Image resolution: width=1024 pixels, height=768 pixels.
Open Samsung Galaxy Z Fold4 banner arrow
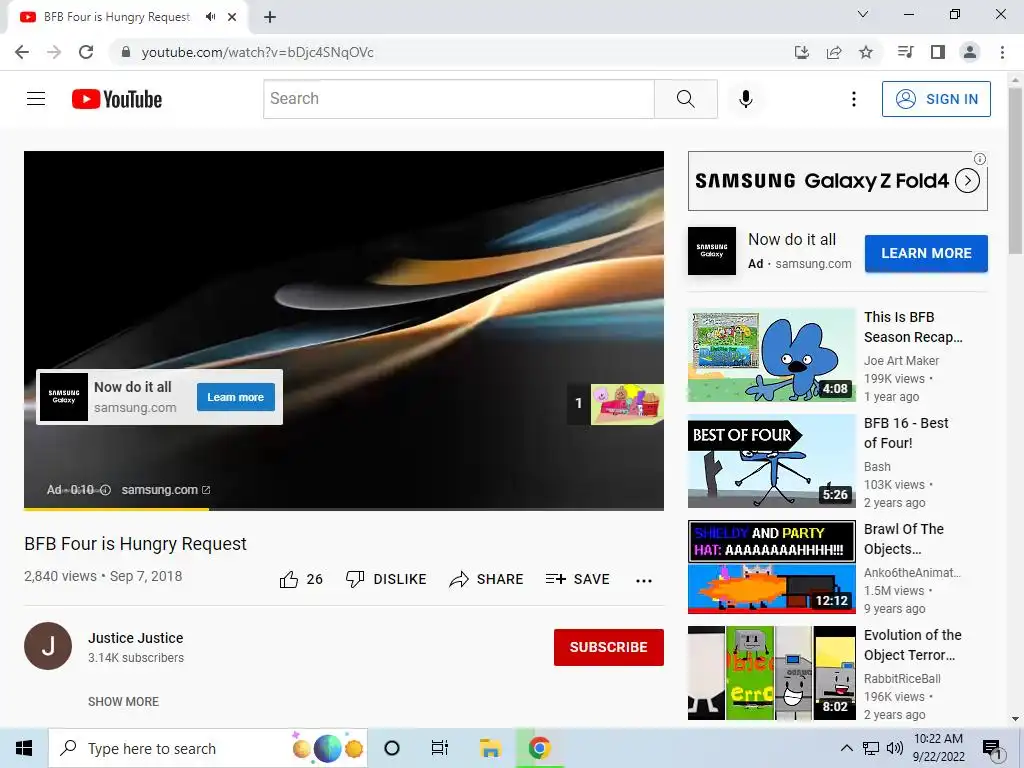coord(967,180)
